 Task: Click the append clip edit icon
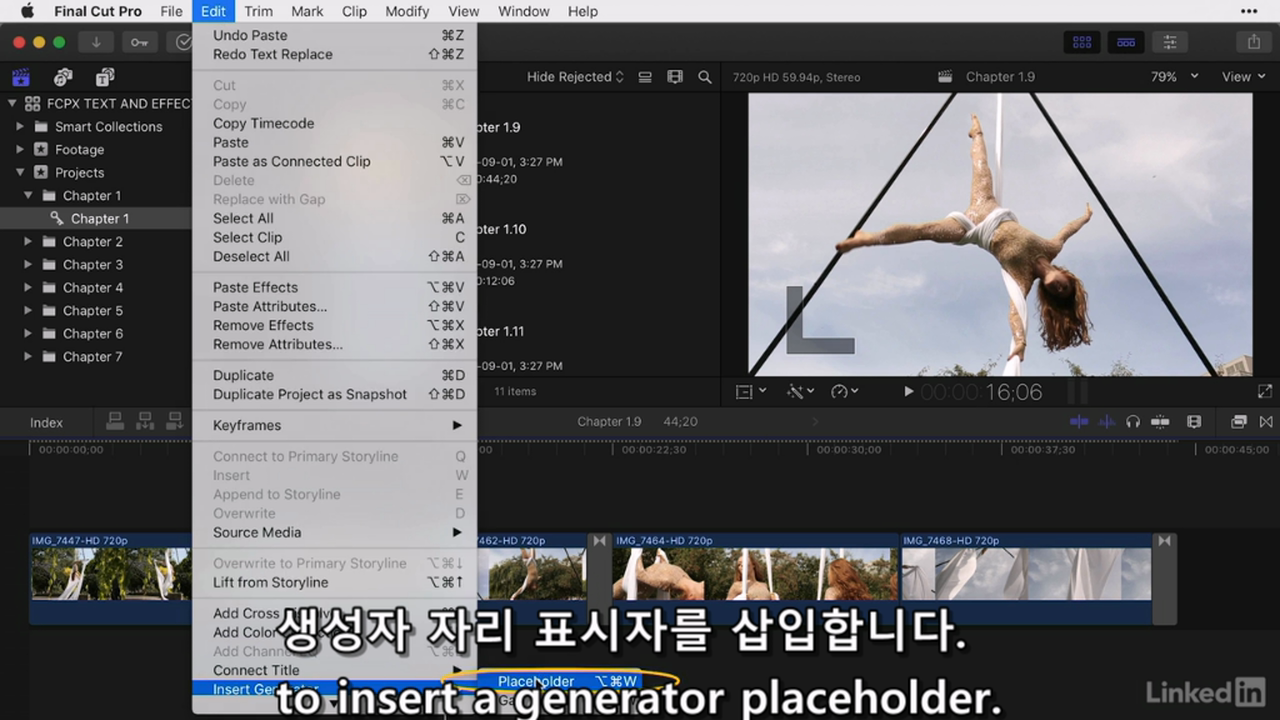(x=174, y=422)
